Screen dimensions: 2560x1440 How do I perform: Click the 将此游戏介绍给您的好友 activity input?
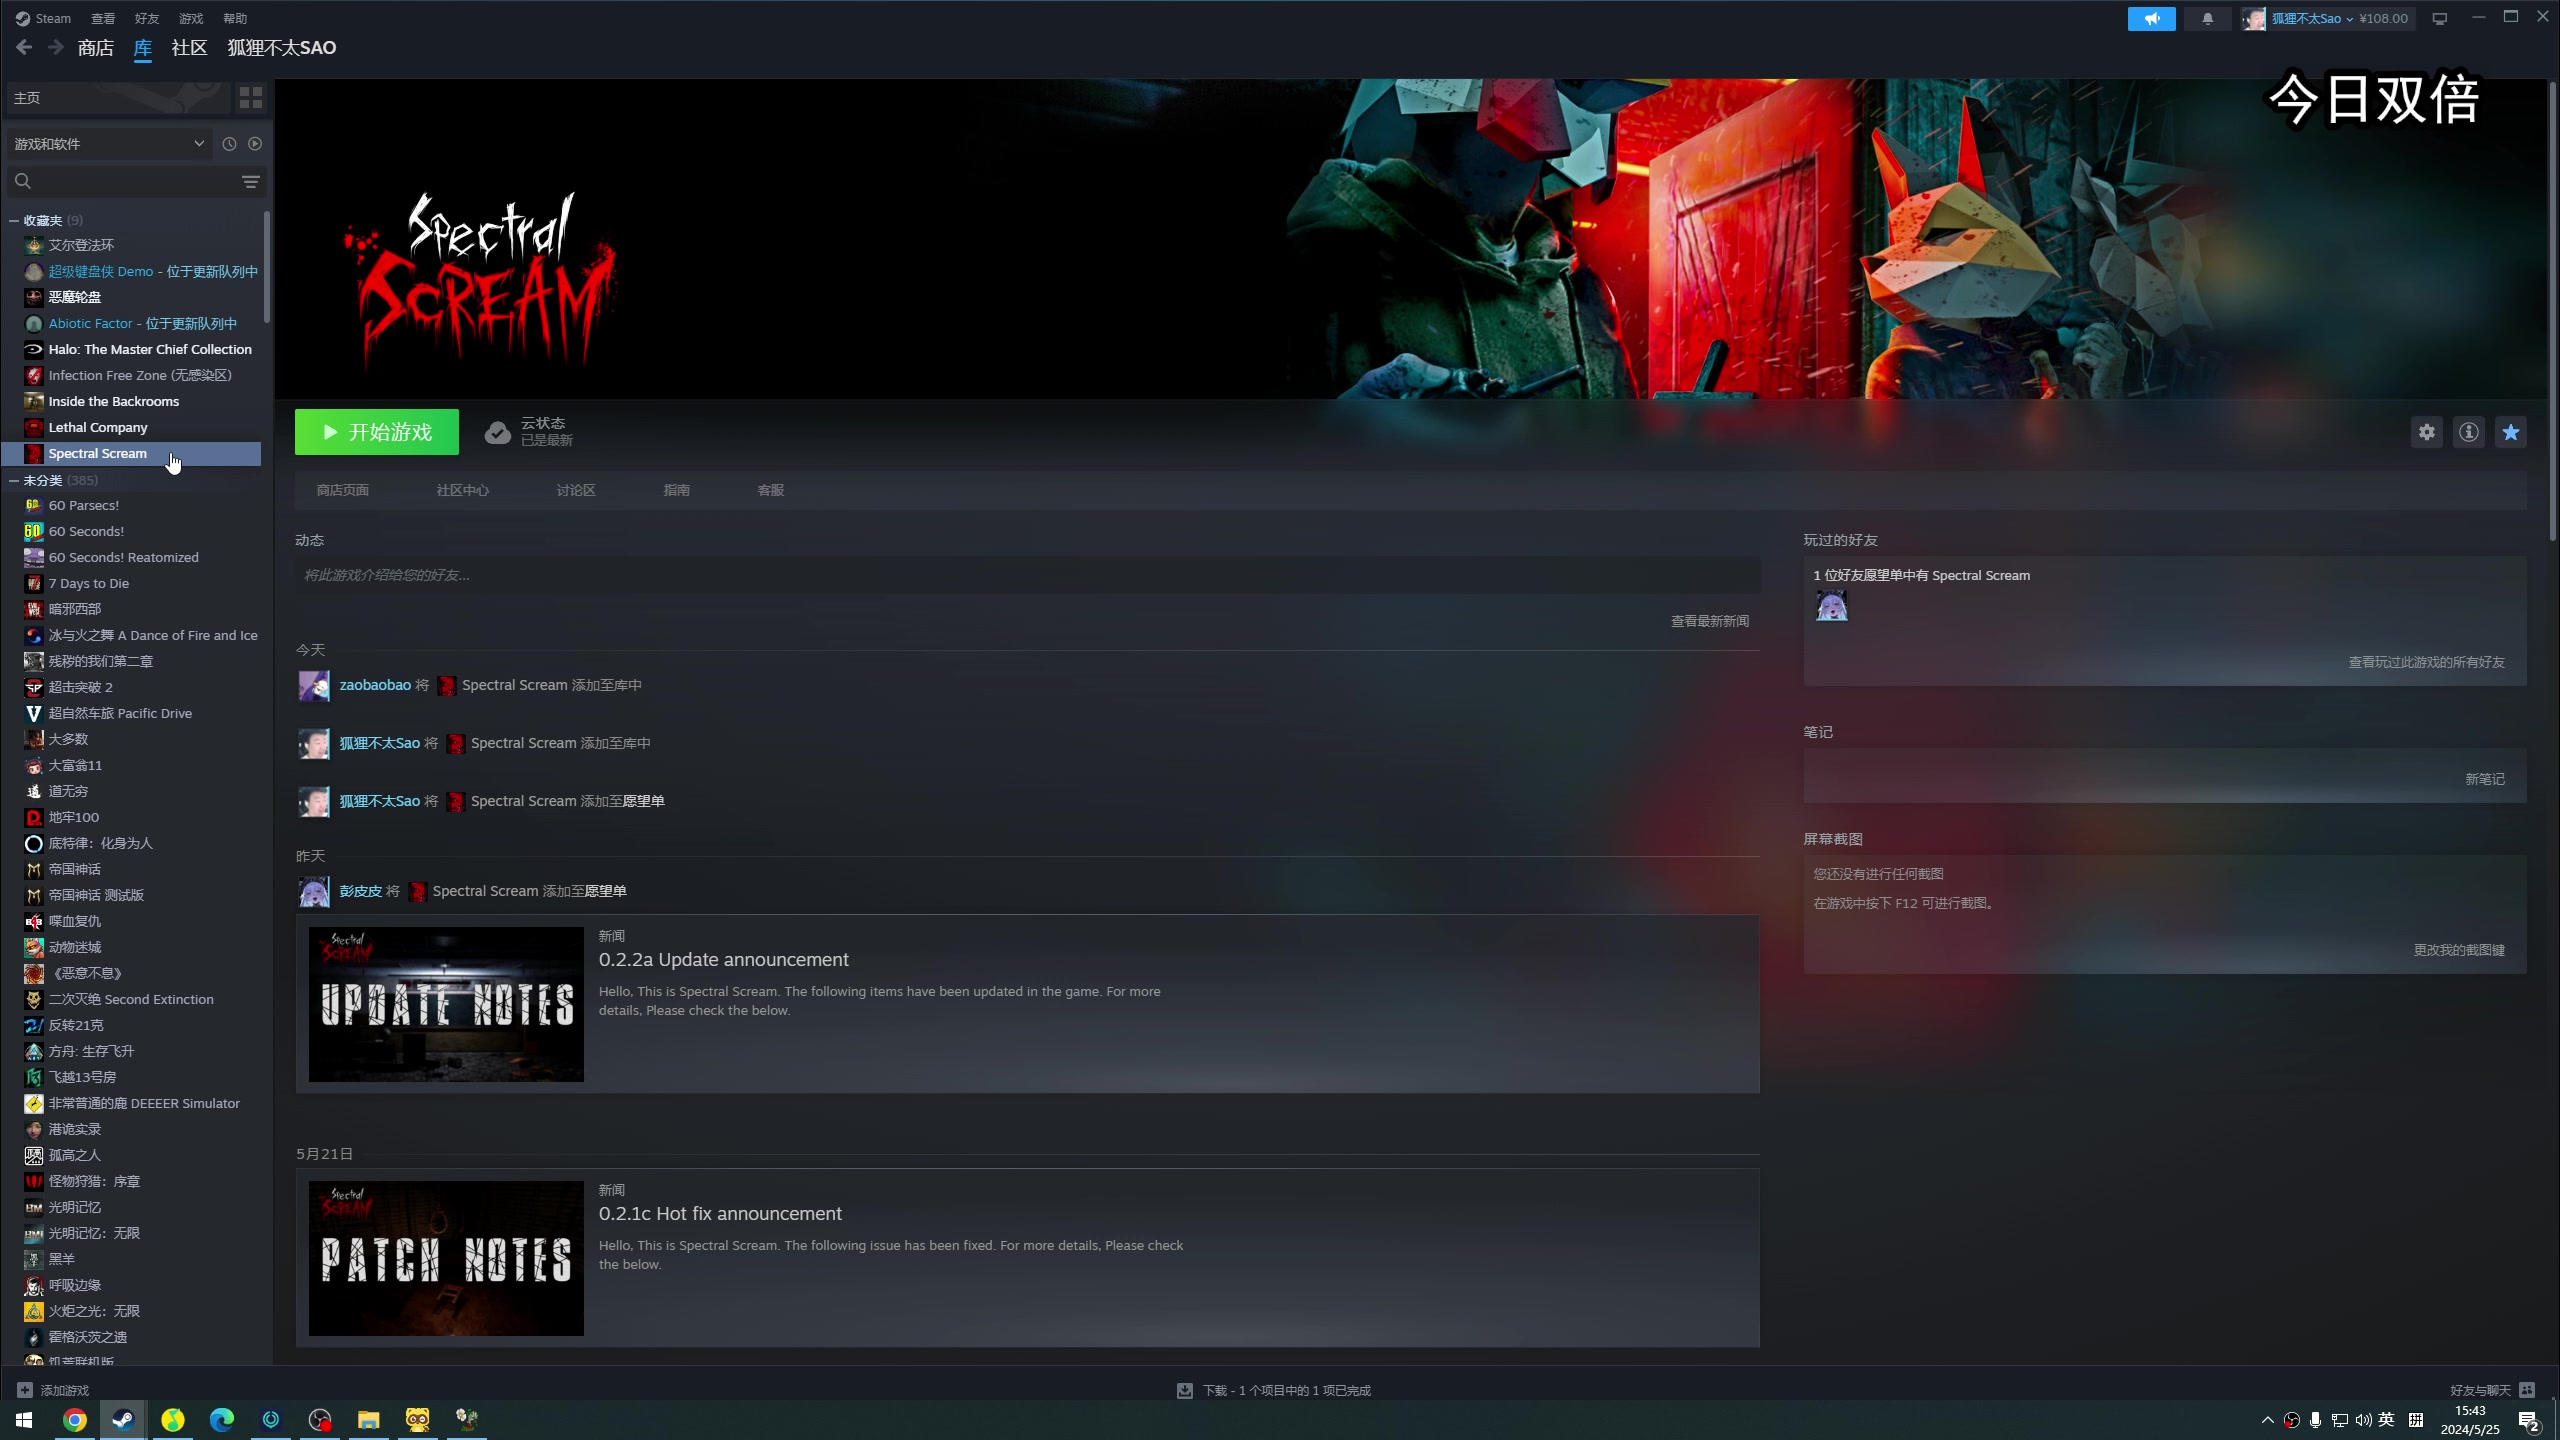[x=1027, y=575]
